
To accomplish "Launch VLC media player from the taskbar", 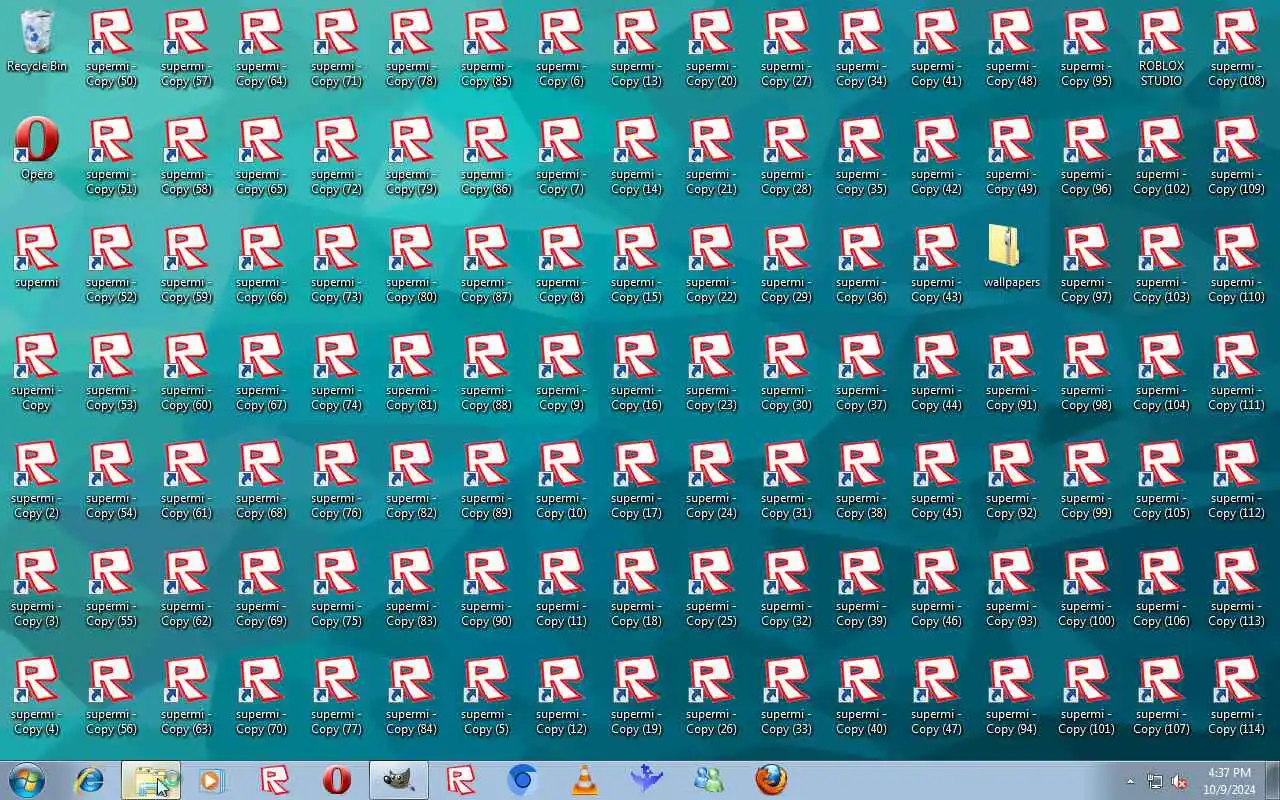I will tap(584, 780).
